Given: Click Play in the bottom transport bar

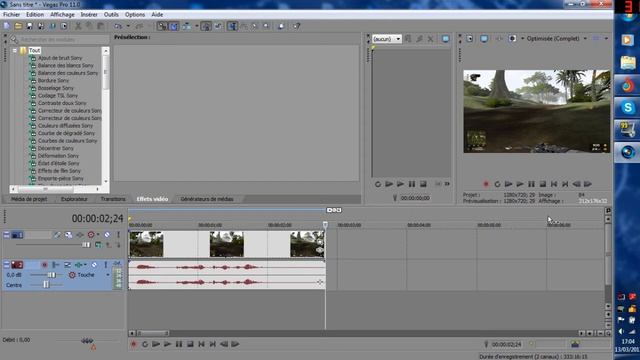Looking at the screenshot, I should click(x=167, y=344).
